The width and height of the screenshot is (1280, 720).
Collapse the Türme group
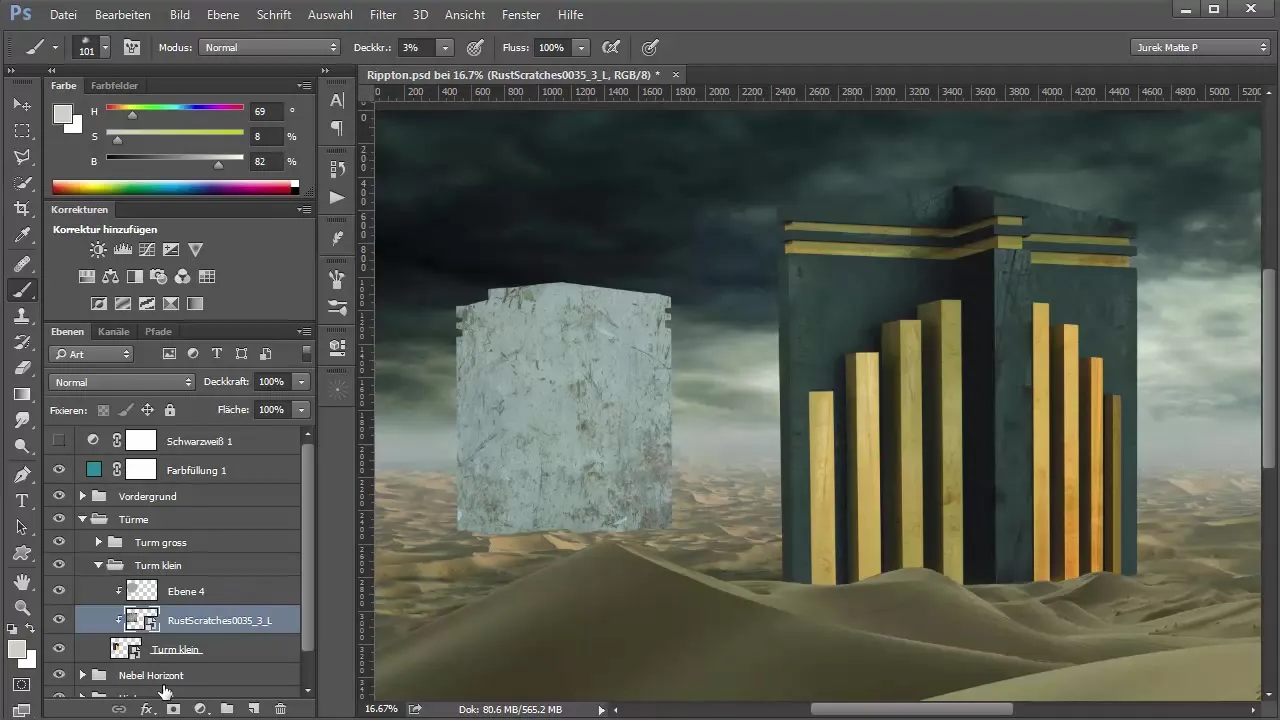click(83, 519)
